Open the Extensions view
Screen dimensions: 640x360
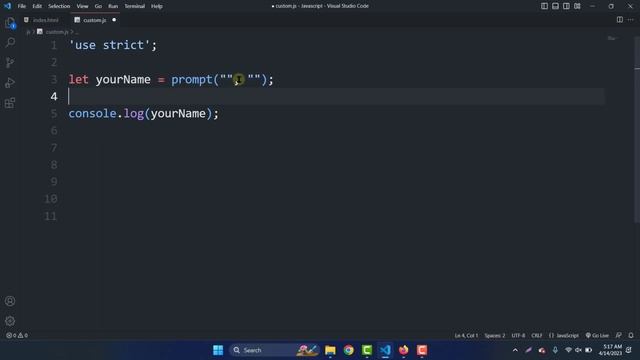tap(10, 102)
